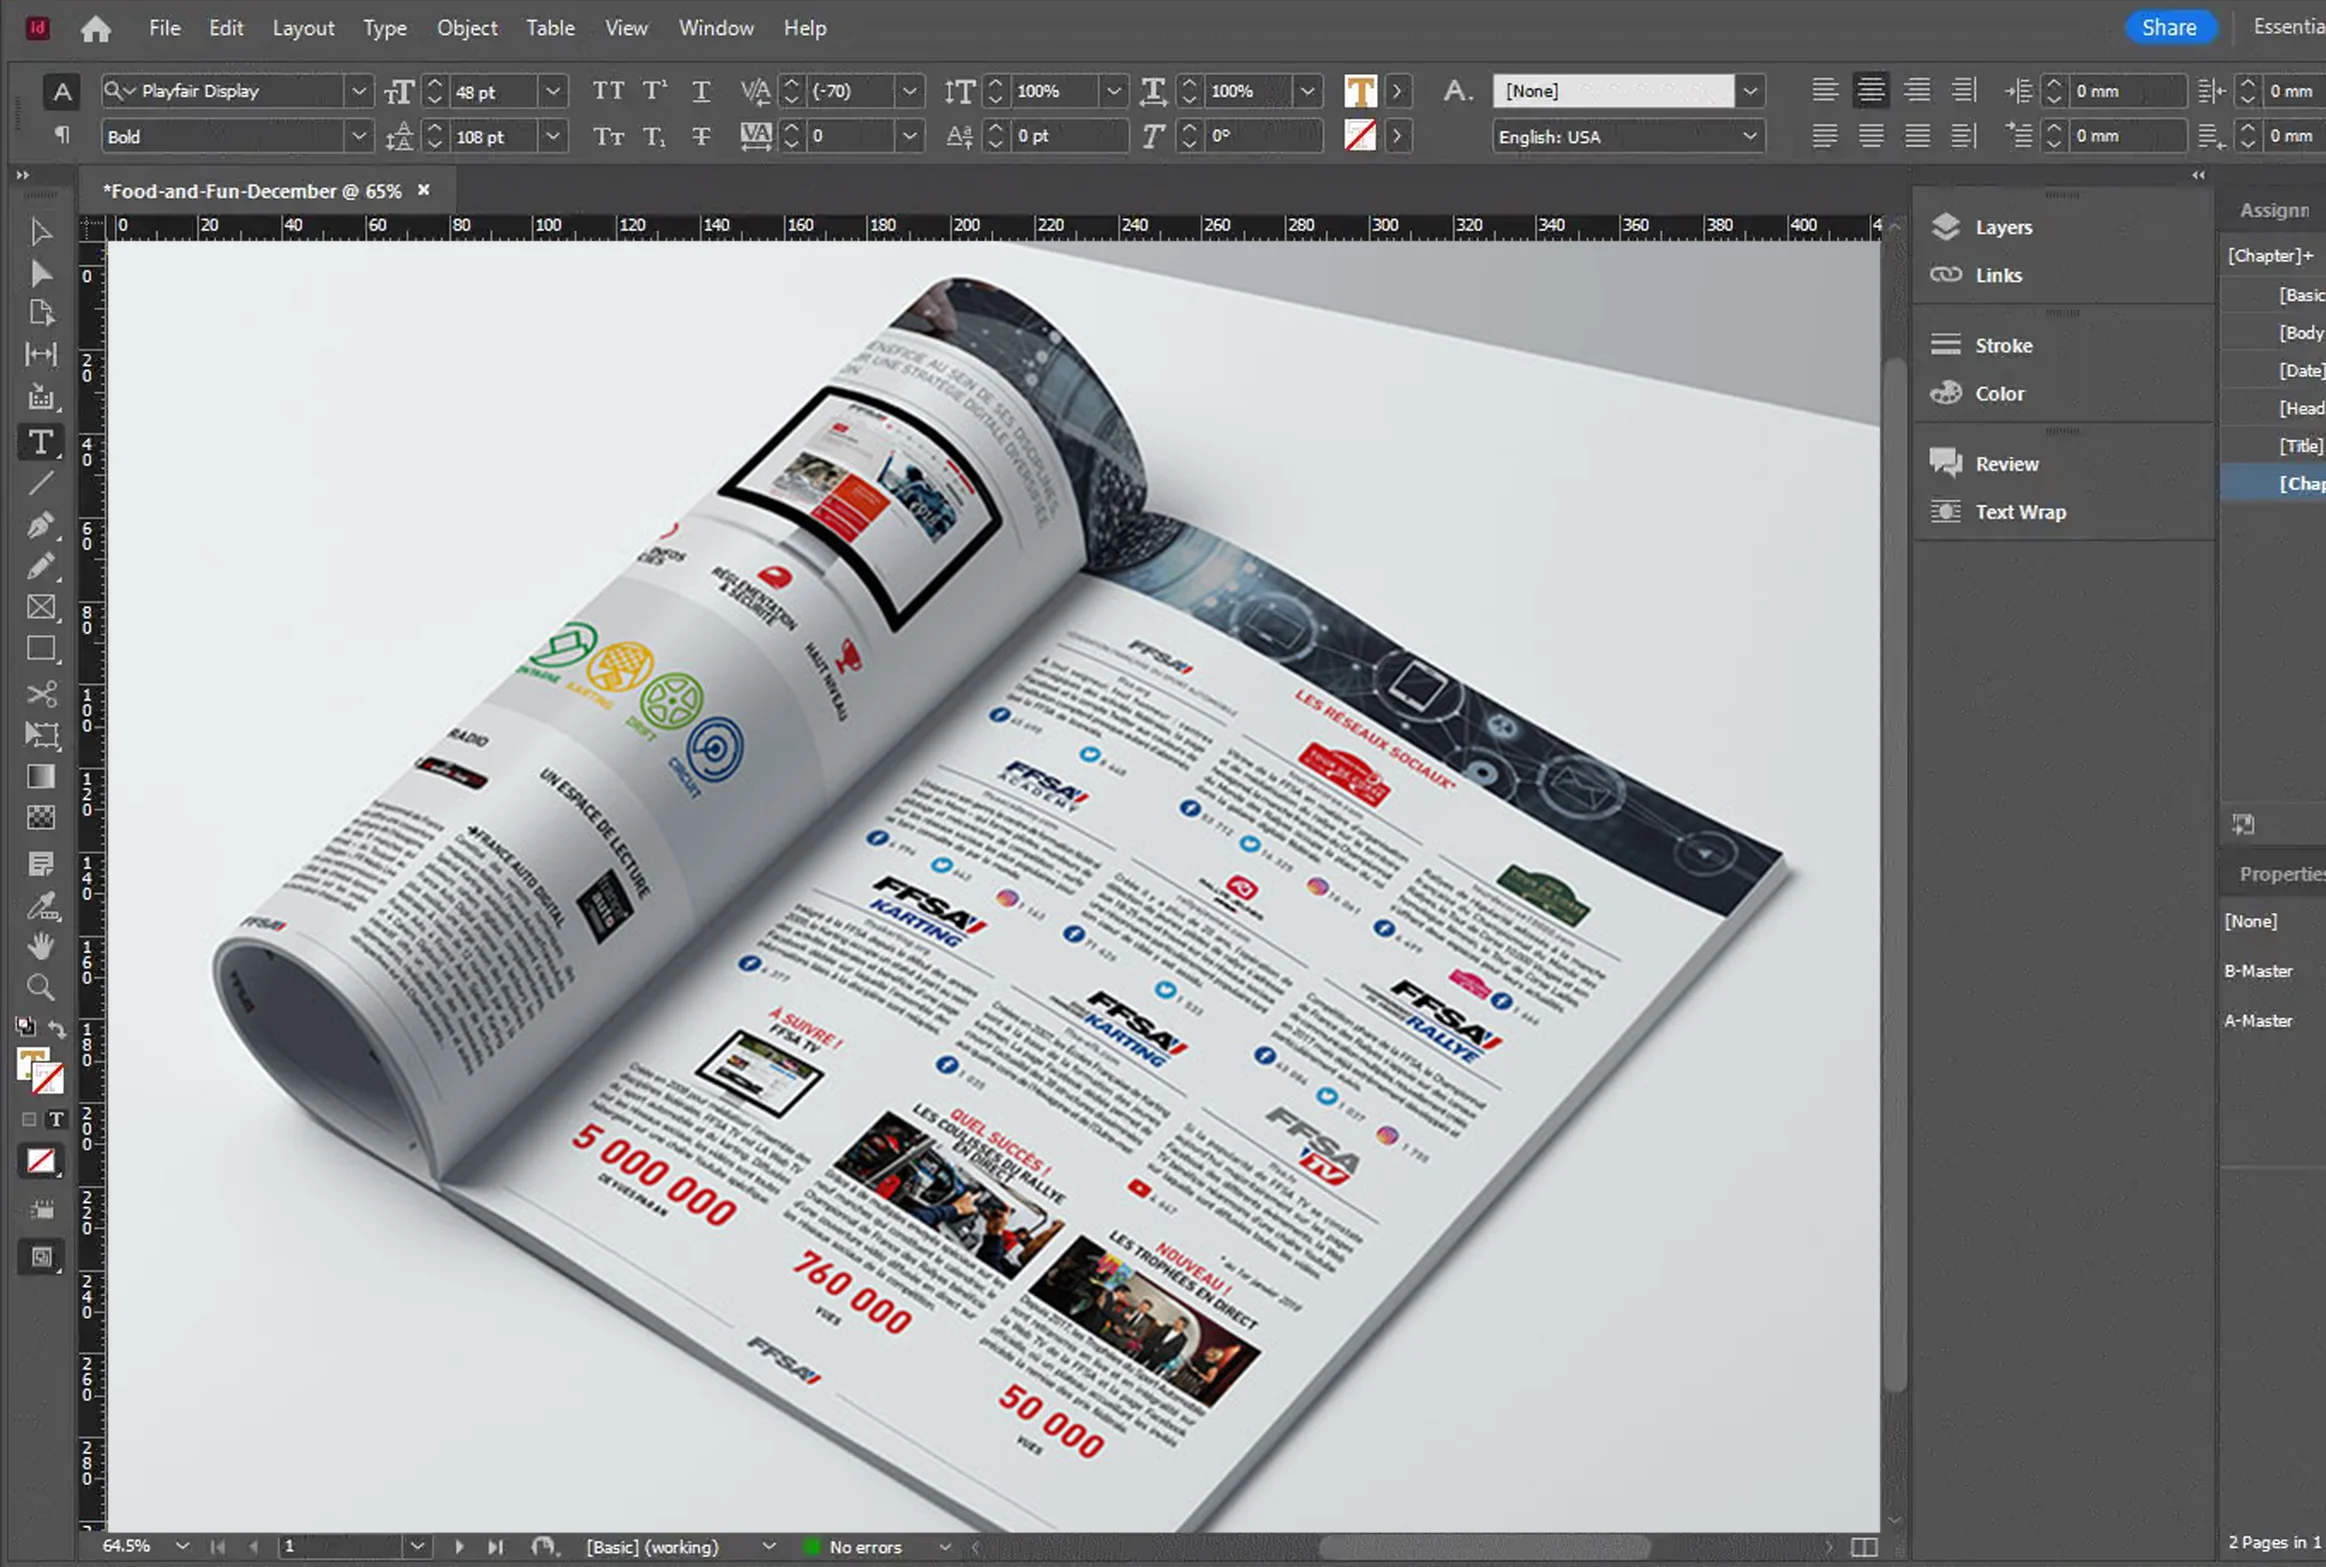Click the blue Share button
Image resolution: width=2326 pixels, height=1567 pixels.
pyautogui.click(x=2168, y=27)
